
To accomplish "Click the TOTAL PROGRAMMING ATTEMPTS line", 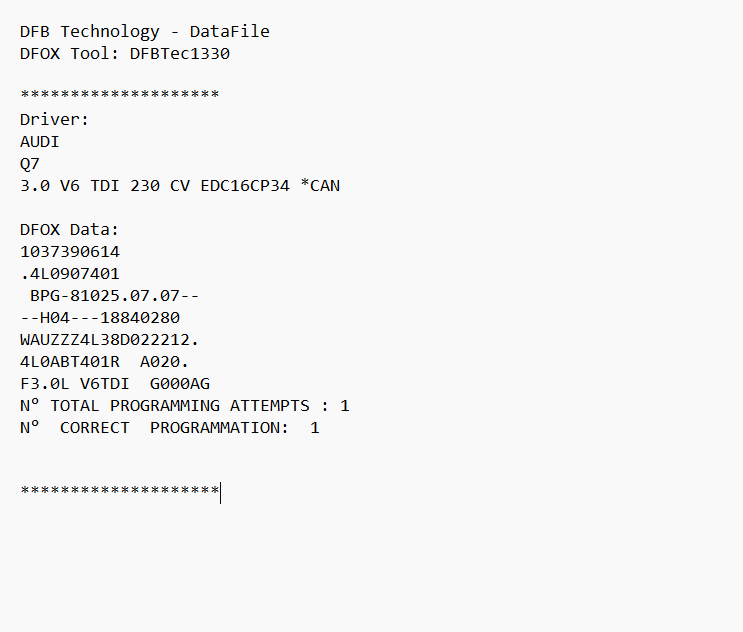I will pyautogui.click(x=184, y=406).
